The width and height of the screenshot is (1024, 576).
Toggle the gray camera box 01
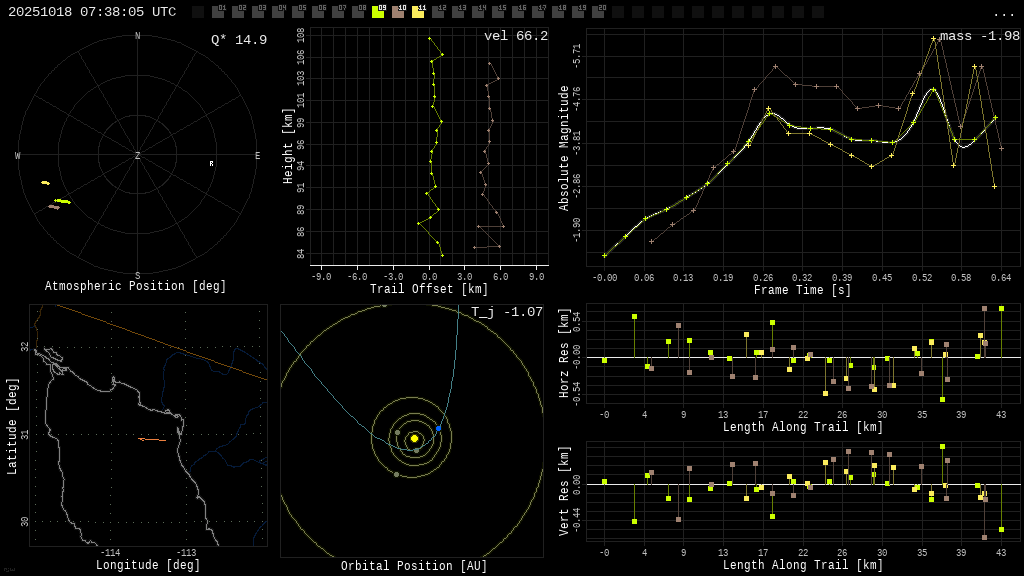218,12
